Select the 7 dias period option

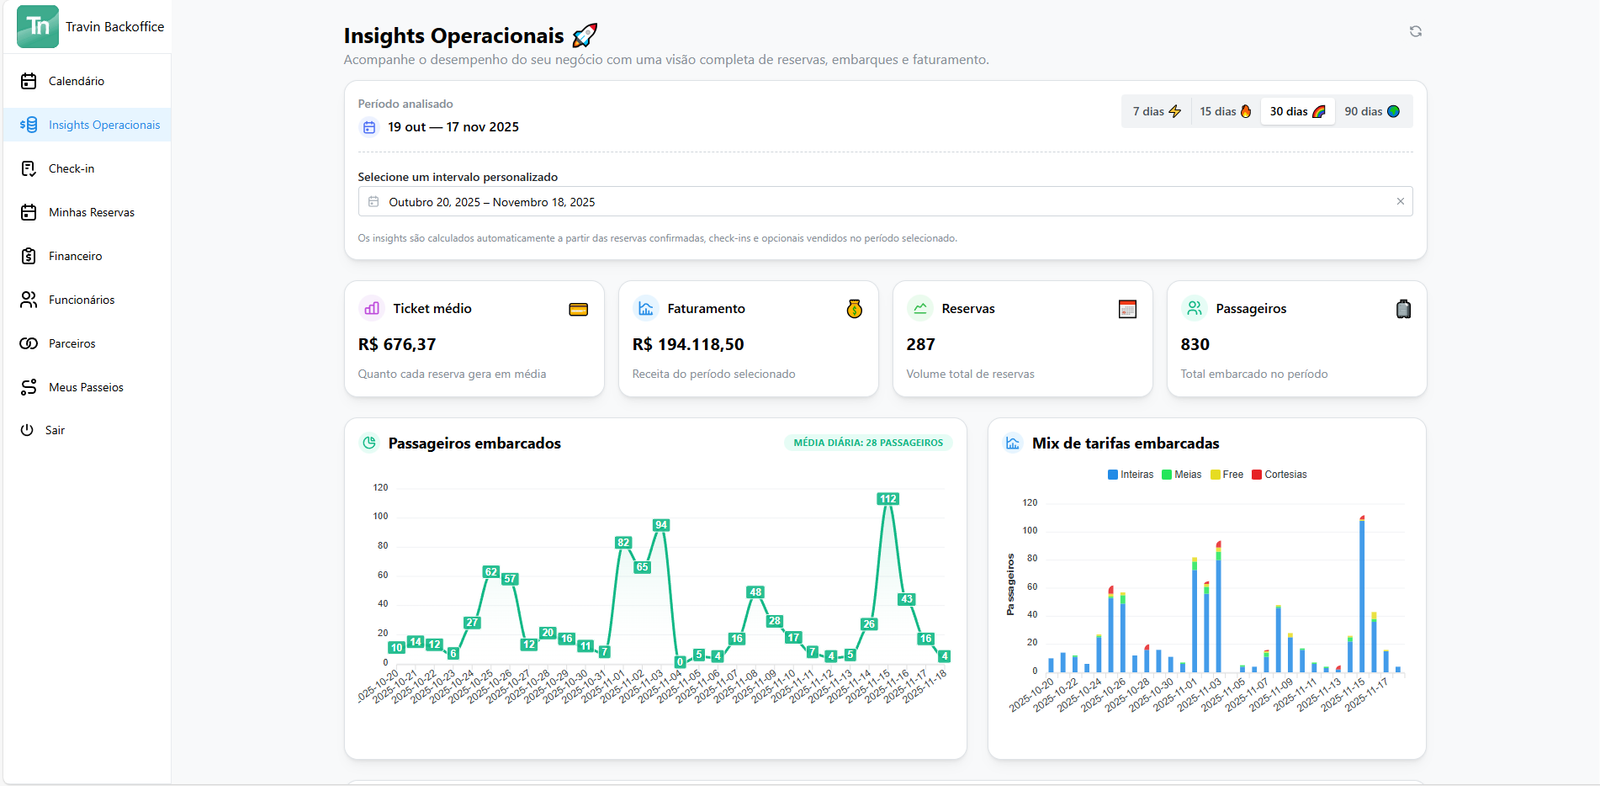pyautogui.click(x=1156, y=112)
